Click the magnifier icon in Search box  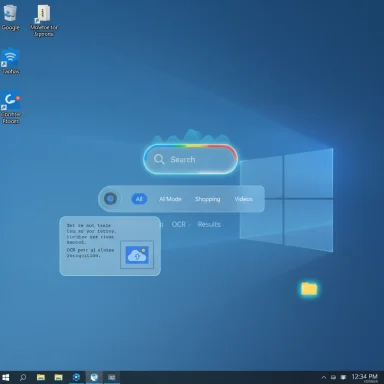[159, 159]
